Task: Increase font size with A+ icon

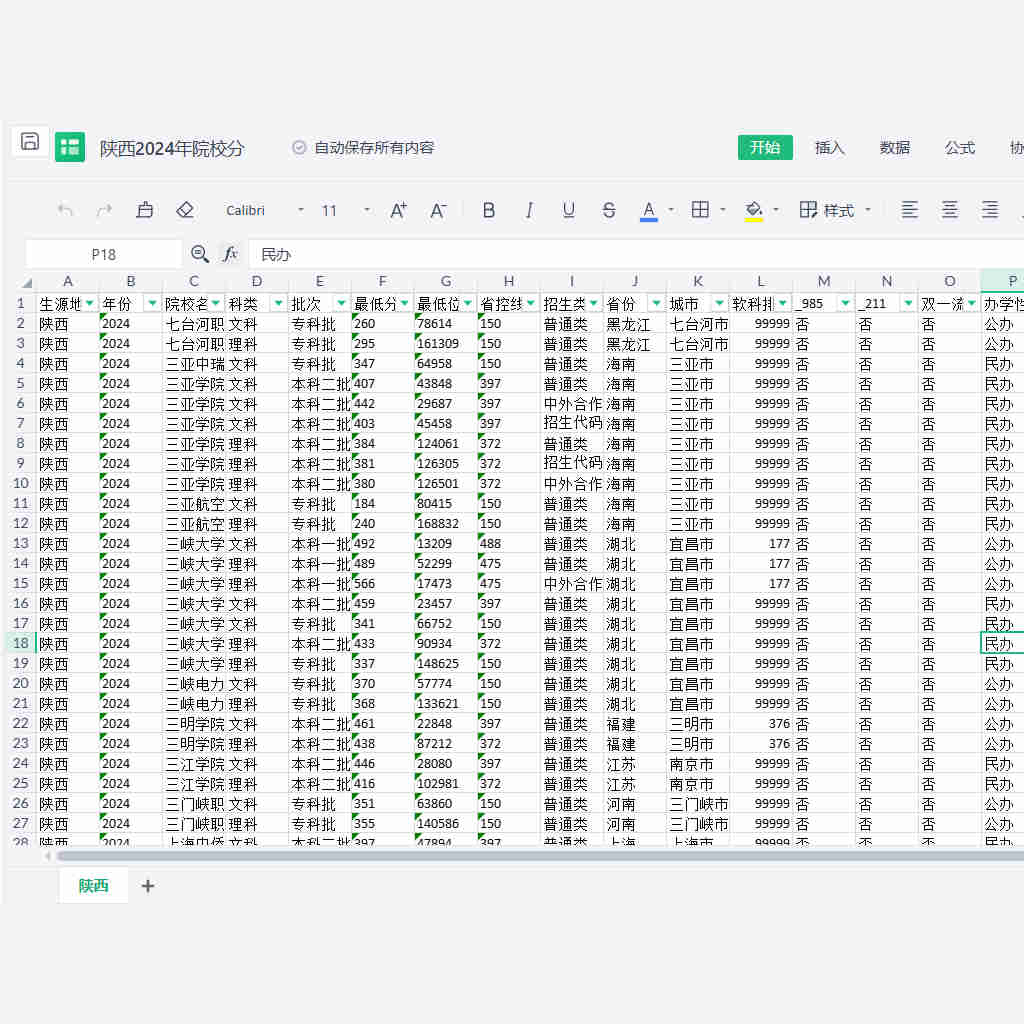Action: pos(398,210)
